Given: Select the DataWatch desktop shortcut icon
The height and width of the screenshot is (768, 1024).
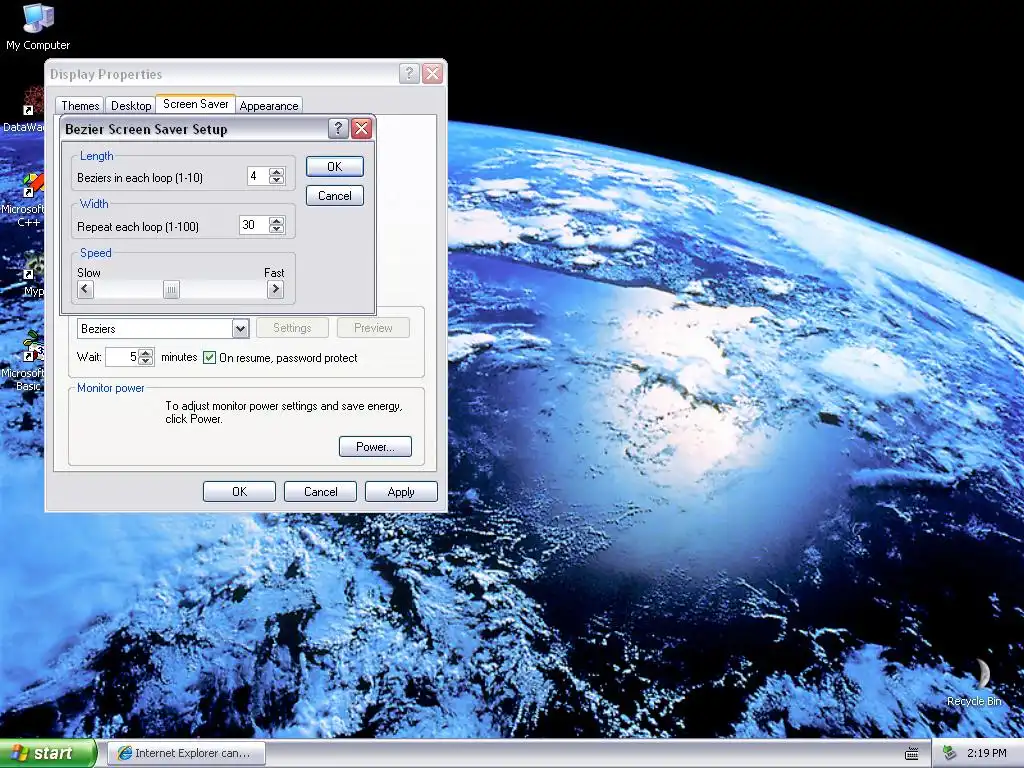Looking at the screenshot, I should pos(23,111).
